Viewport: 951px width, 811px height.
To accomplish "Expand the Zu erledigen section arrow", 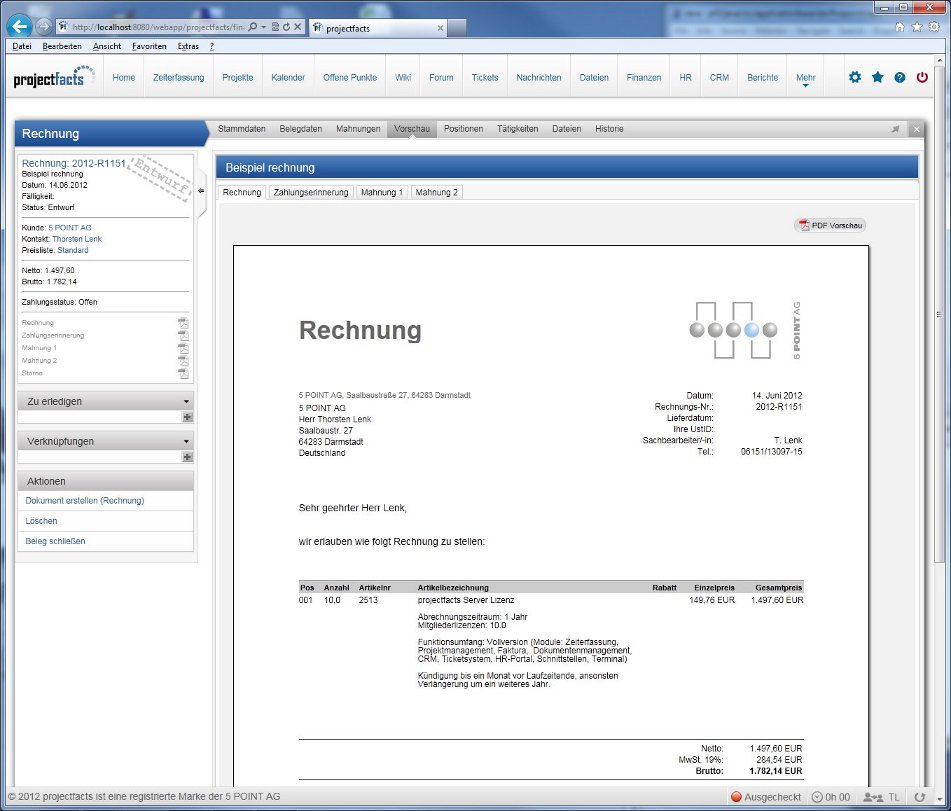I will pos(186,401).
